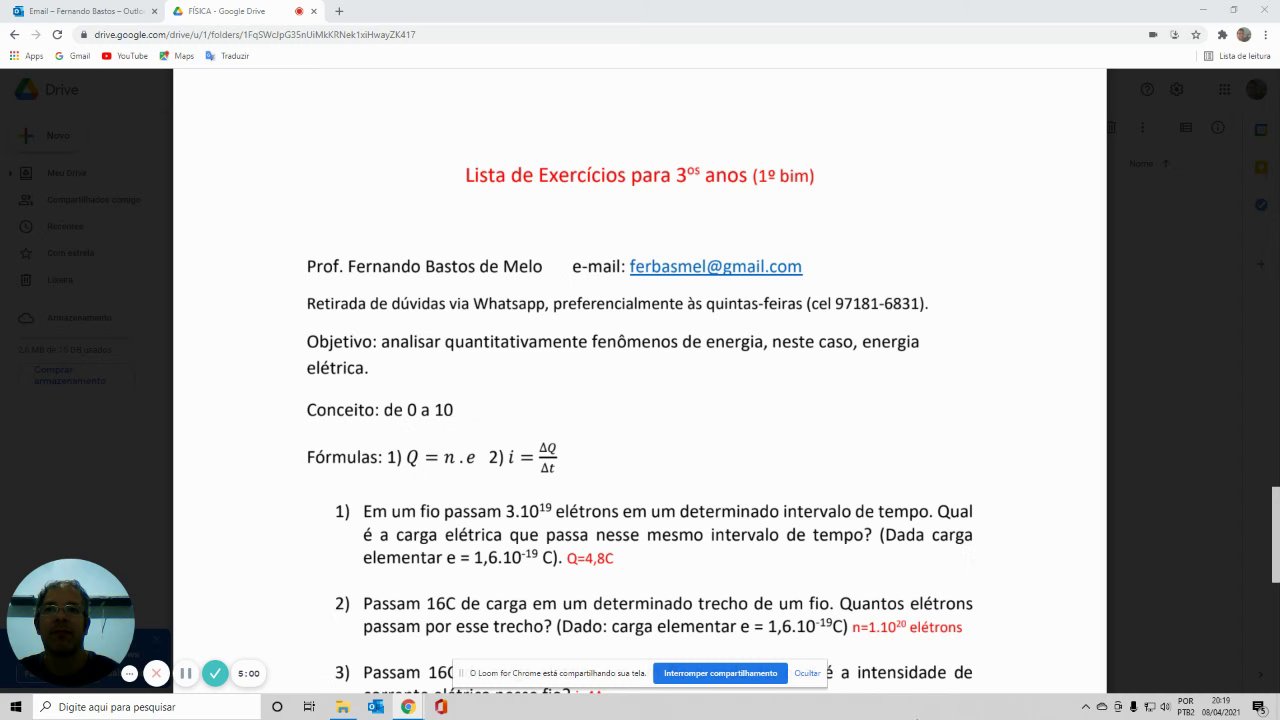The image size is (1280, 720).
Task: Click the Google account avatar in Drive
Action: (x=1256, y=89)
